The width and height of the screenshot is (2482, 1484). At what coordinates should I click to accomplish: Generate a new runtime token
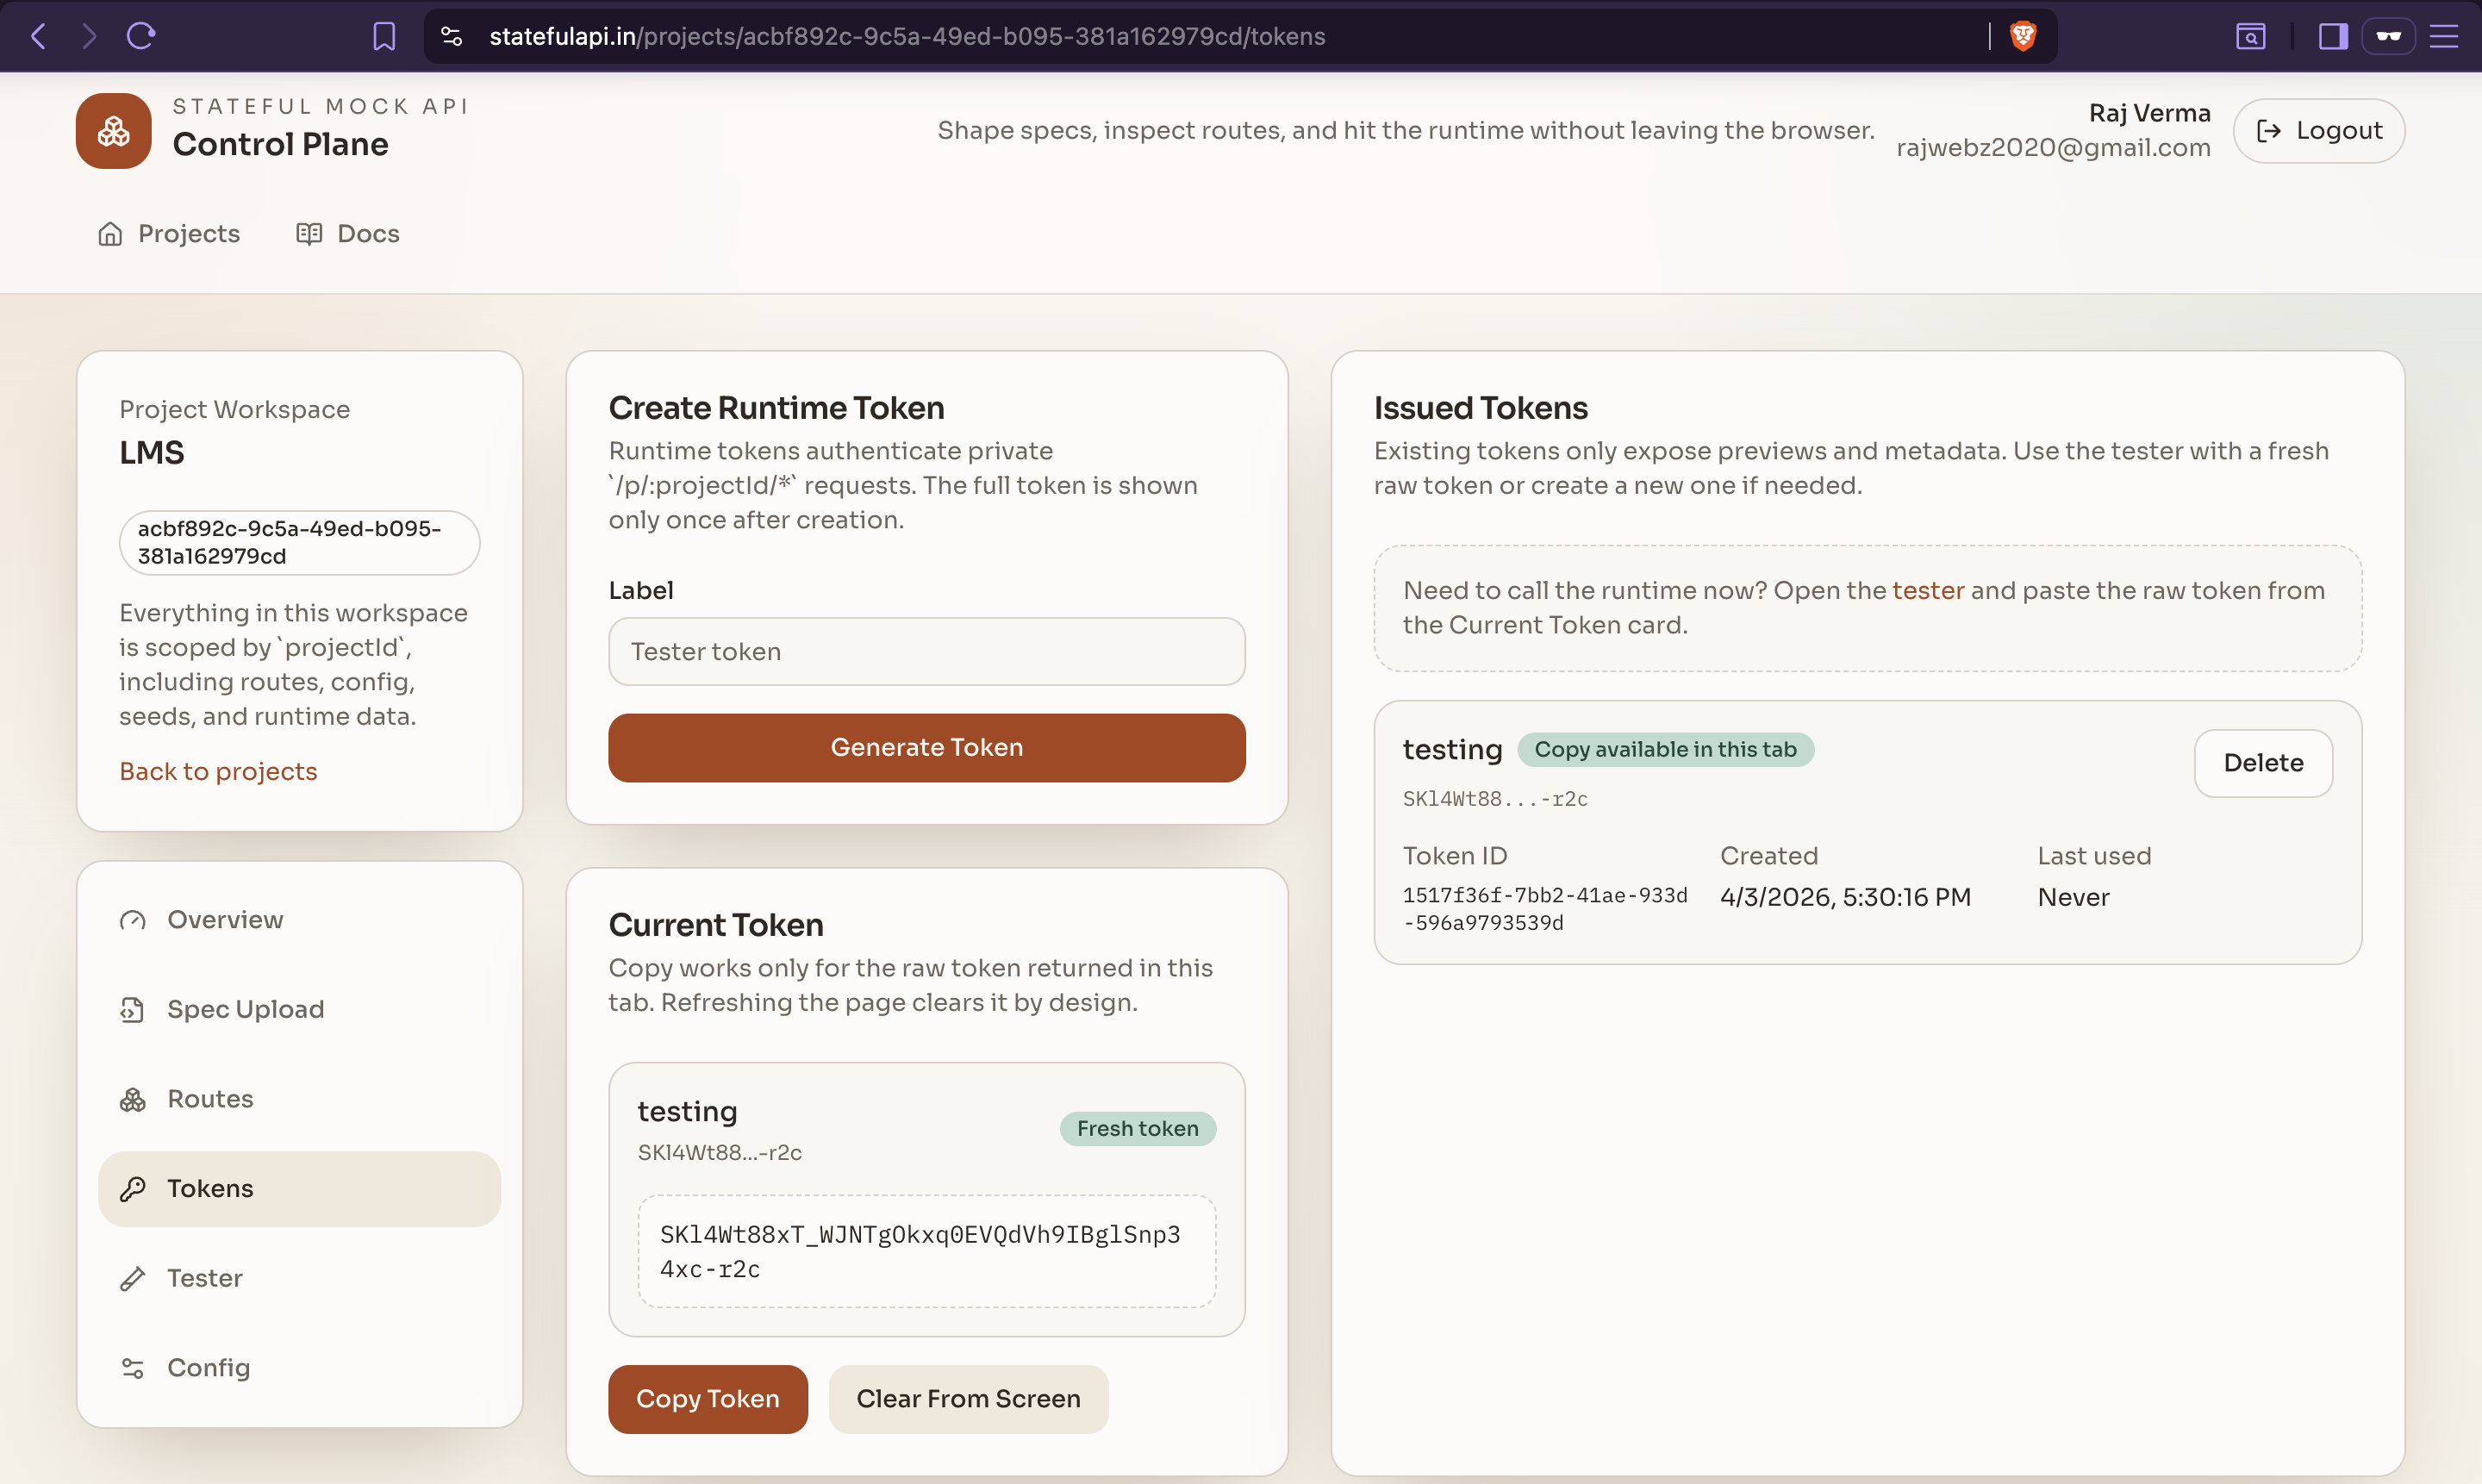pos(926,747)
